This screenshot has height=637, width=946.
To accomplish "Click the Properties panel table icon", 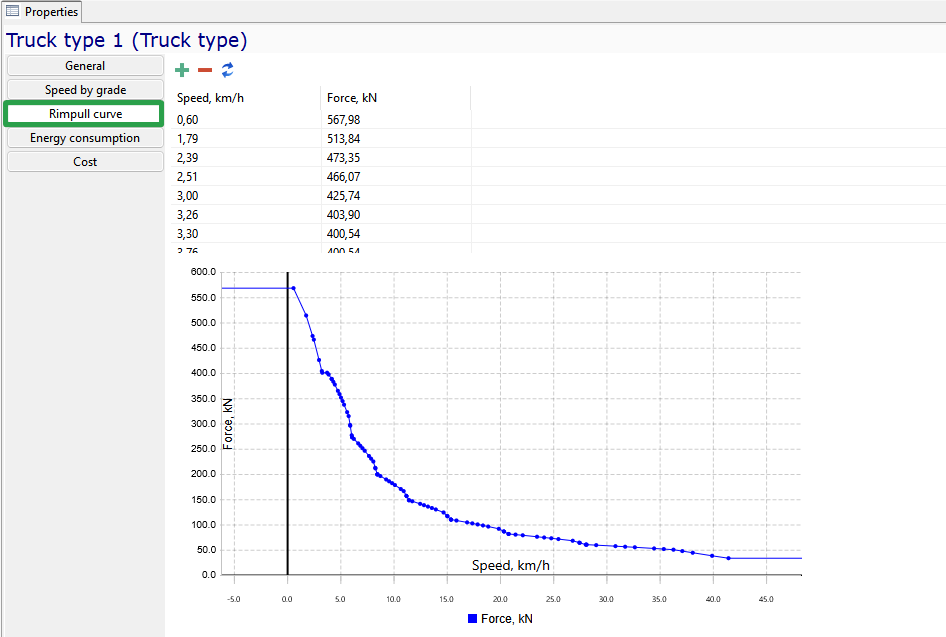I will click(x=13, y=11).
